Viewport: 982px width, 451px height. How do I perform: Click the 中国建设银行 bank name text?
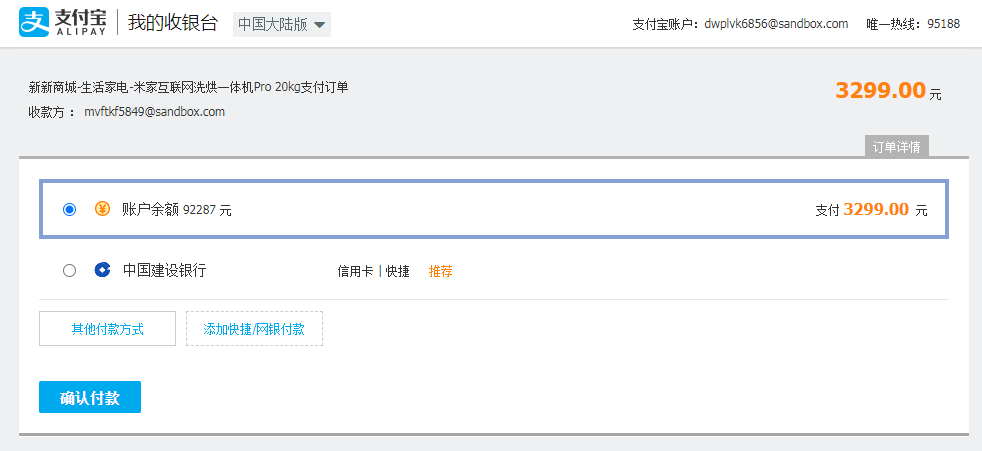(x=164, y=271)
